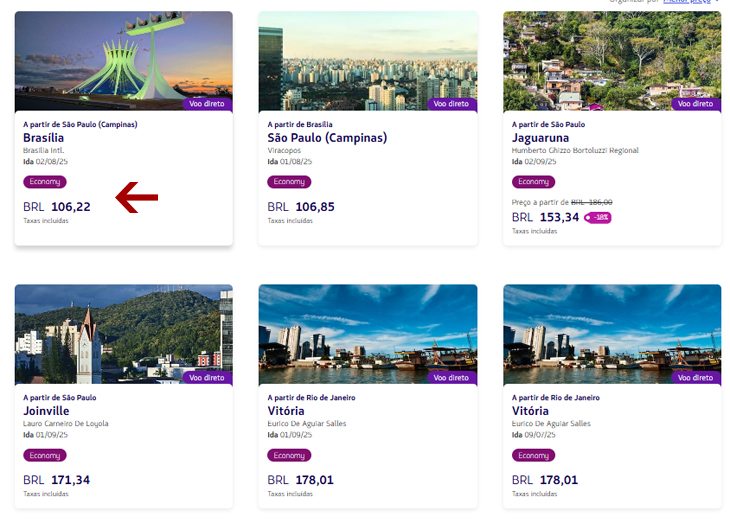
Task: Click Economy tag on São Paulo (Campinas) card
Action: (289, 182)
